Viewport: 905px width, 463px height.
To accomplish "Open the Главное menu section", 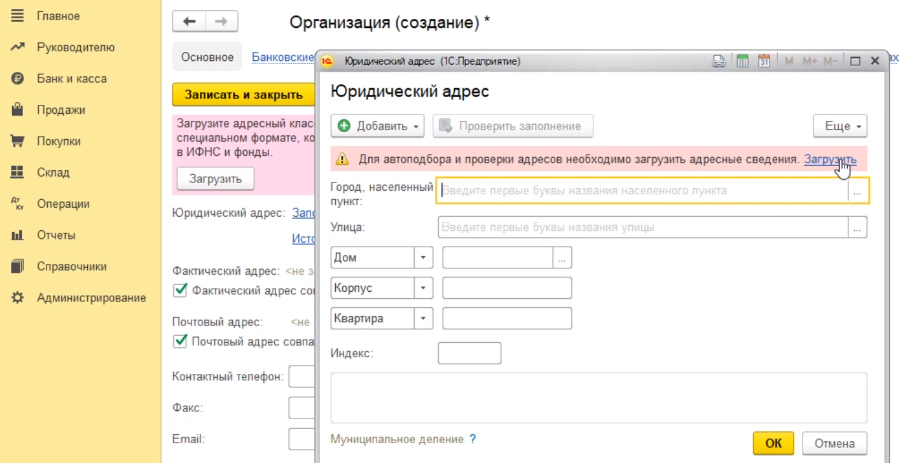I will (58, 16).
